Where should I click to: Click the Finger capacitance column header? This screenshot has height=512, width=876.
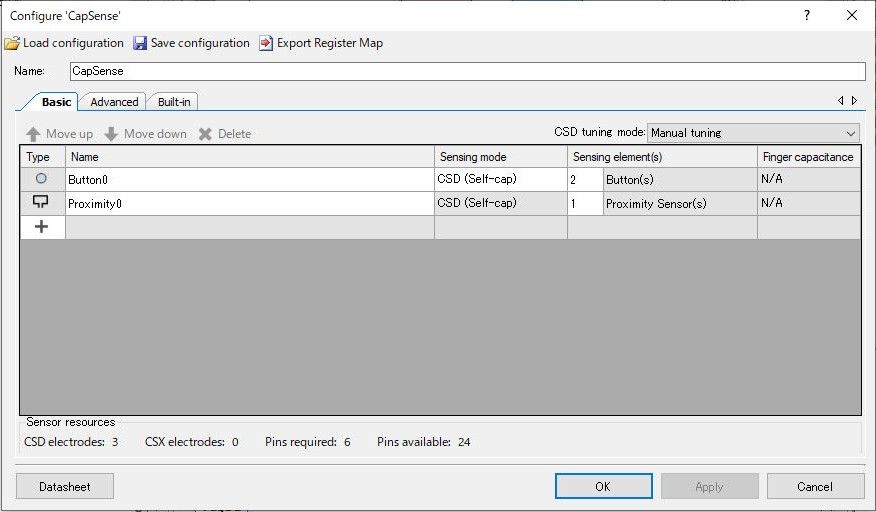[809, 157]
